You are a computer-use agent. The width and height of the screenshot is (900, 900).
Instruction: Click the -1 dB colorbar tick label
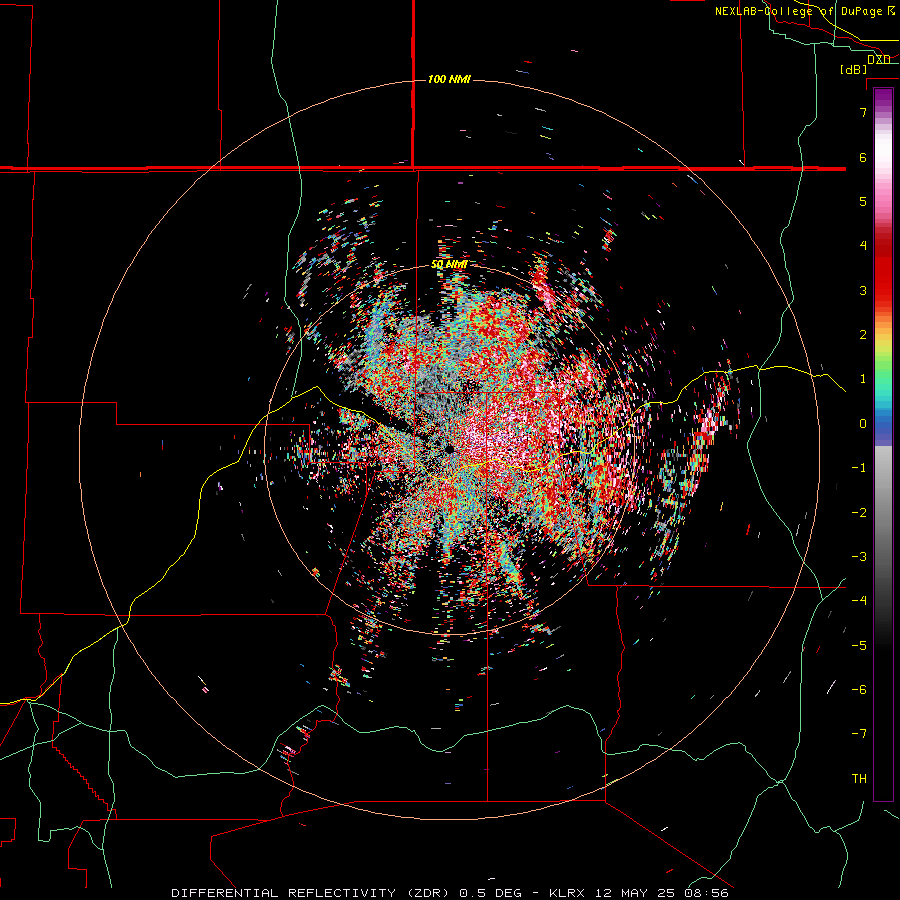859,468
